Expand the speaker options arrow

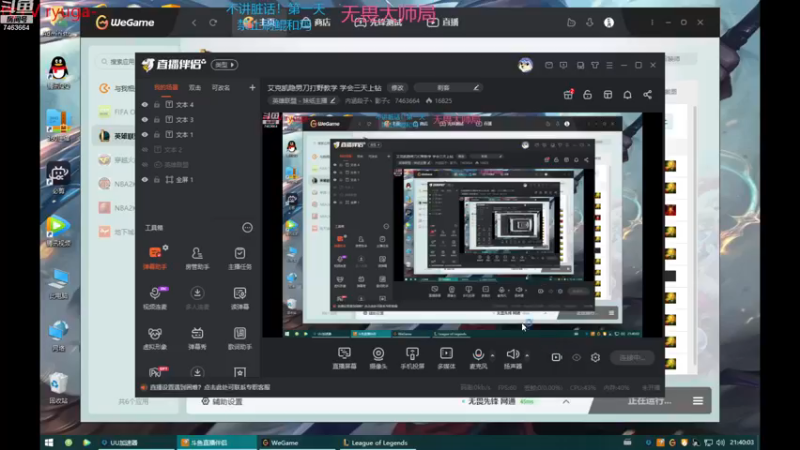pos(527,355)
